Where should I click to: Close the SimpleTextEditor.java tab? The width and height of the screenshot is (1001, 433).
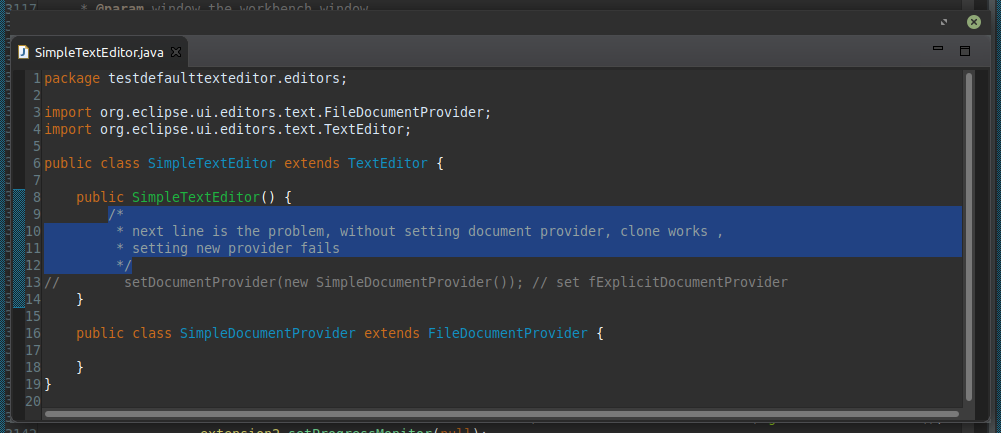[x=176, y=52]
